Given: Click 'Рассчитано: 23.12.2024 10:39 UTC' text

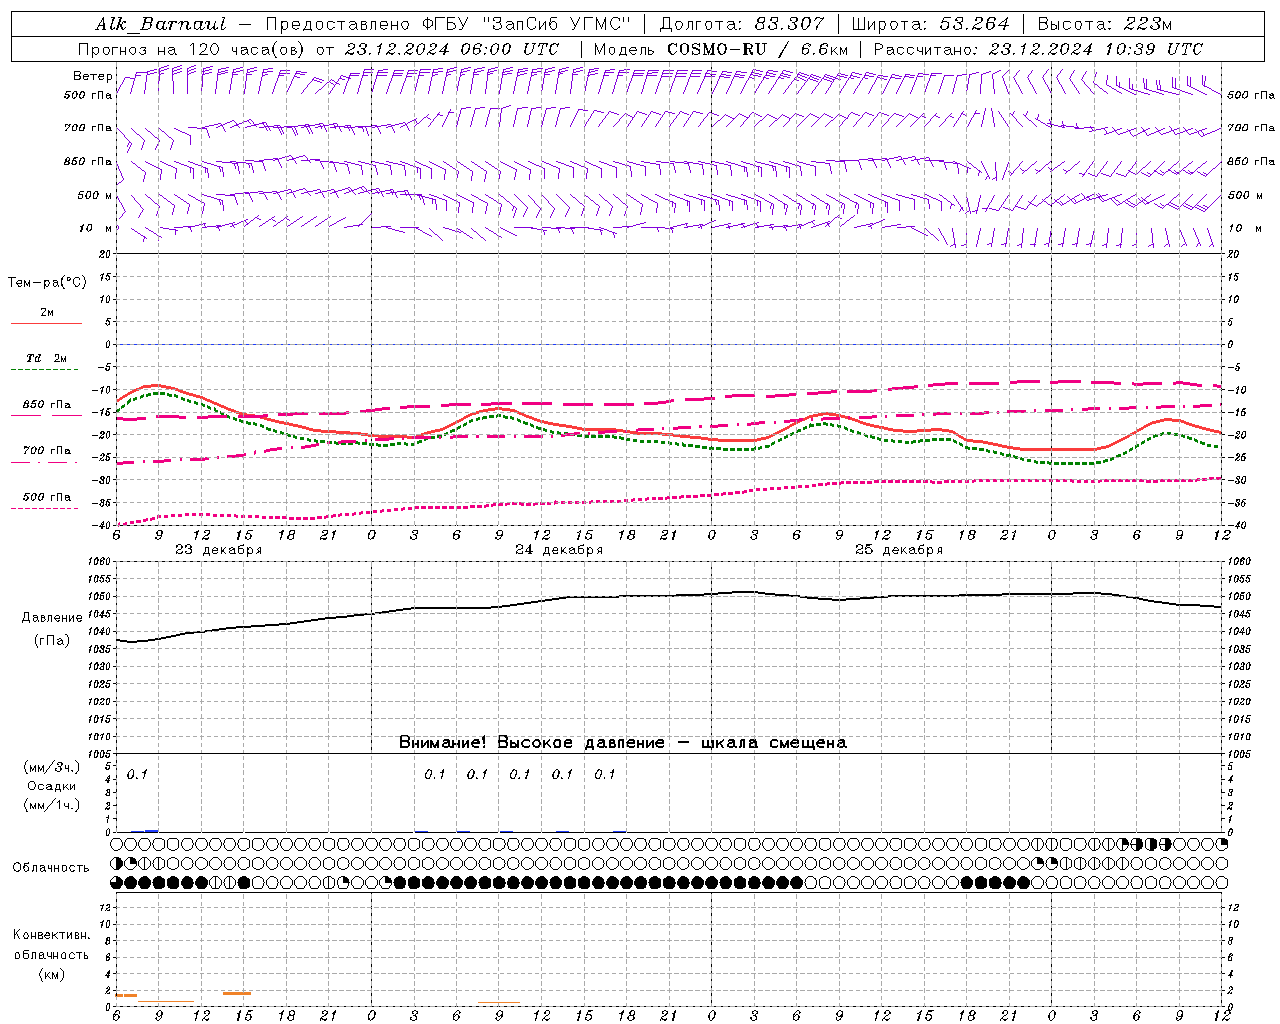Looking at the screenshot, I should tap(1038, 49).
